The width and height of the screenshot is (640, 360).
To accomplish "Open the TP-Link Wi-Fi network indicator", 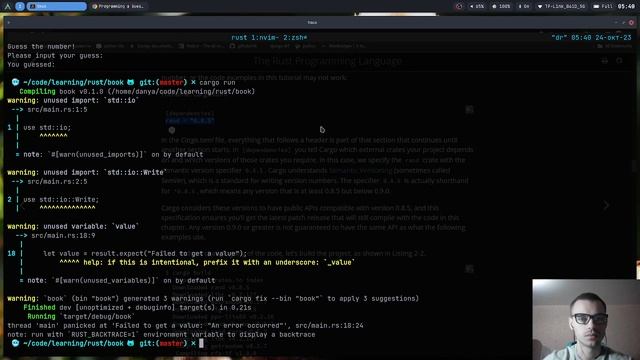I will 561,6.
